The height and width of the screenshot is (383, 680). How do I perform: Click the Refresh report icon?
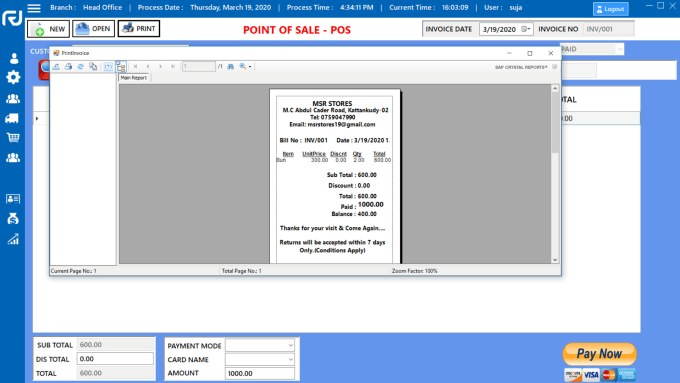(81, 66)
